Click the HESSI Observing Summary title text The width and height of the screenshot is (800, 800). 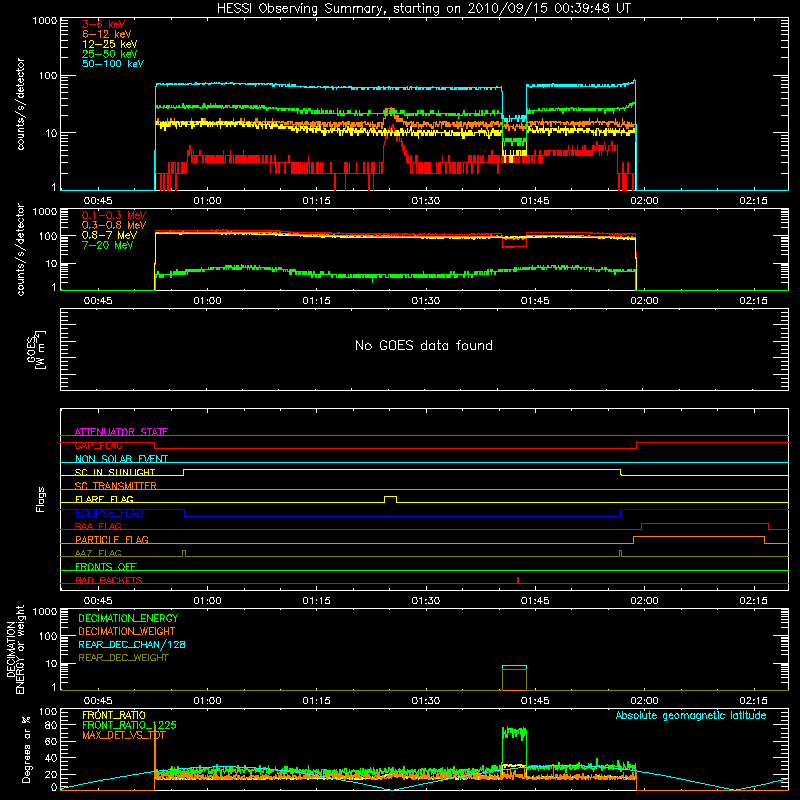tap(423, 9)
